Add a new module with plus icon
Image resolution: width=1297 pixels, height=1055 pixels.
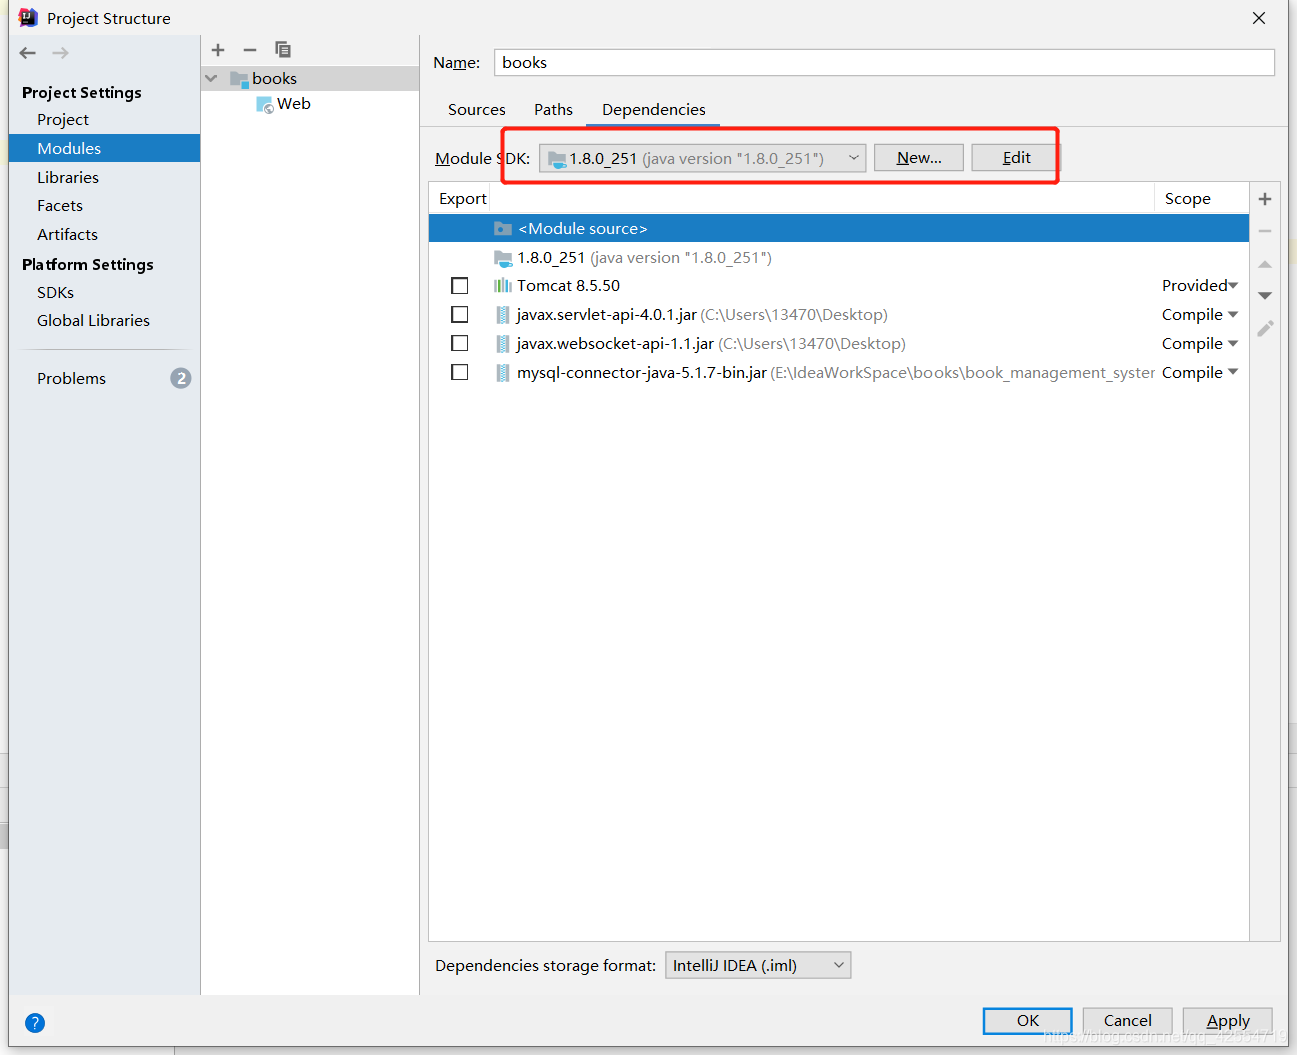(218, 49)
